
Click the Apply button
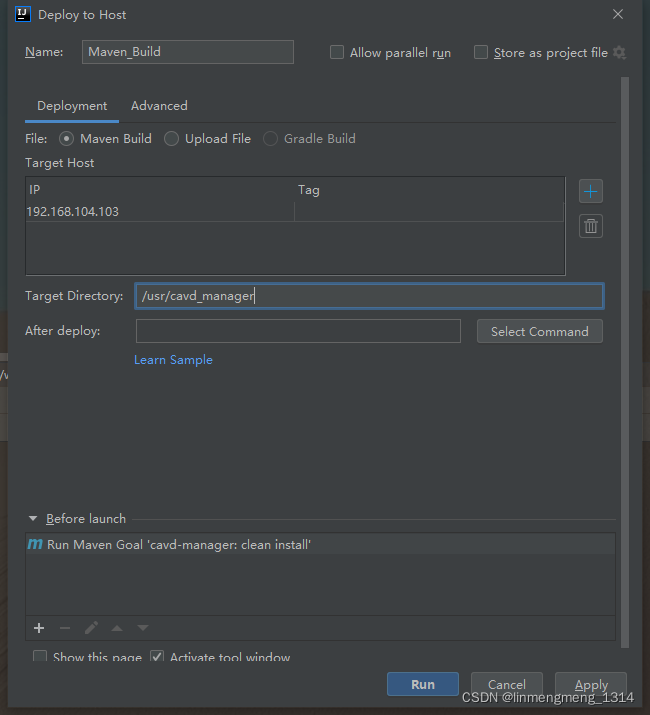(591, 684)
